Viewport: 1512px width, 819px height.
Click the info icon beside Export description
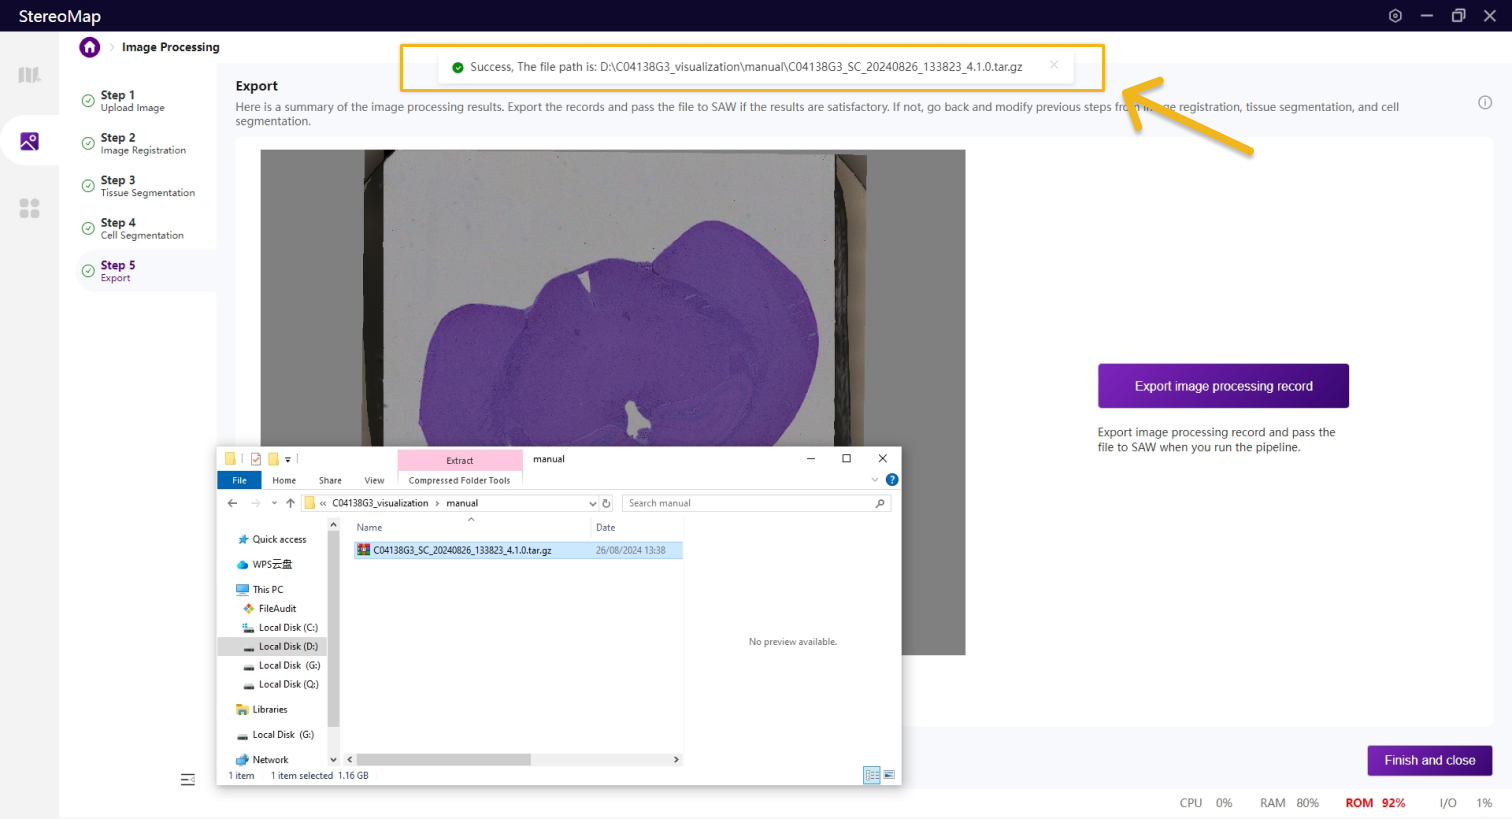pos(1485,102)
